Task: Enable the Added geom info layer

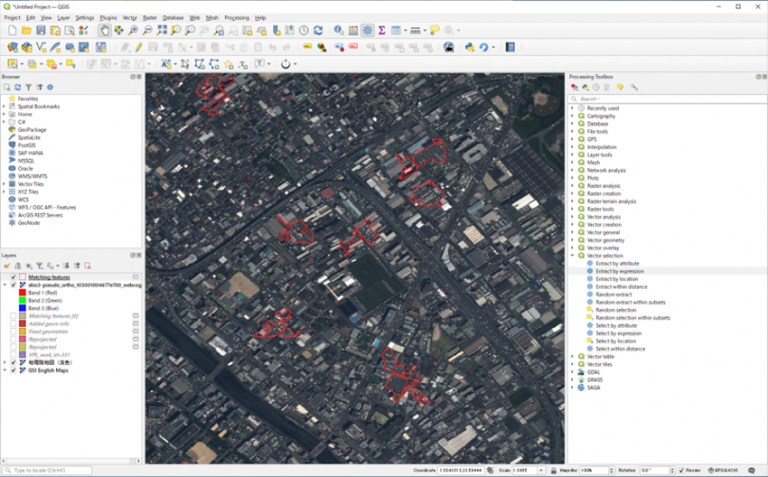Action: 14,324
